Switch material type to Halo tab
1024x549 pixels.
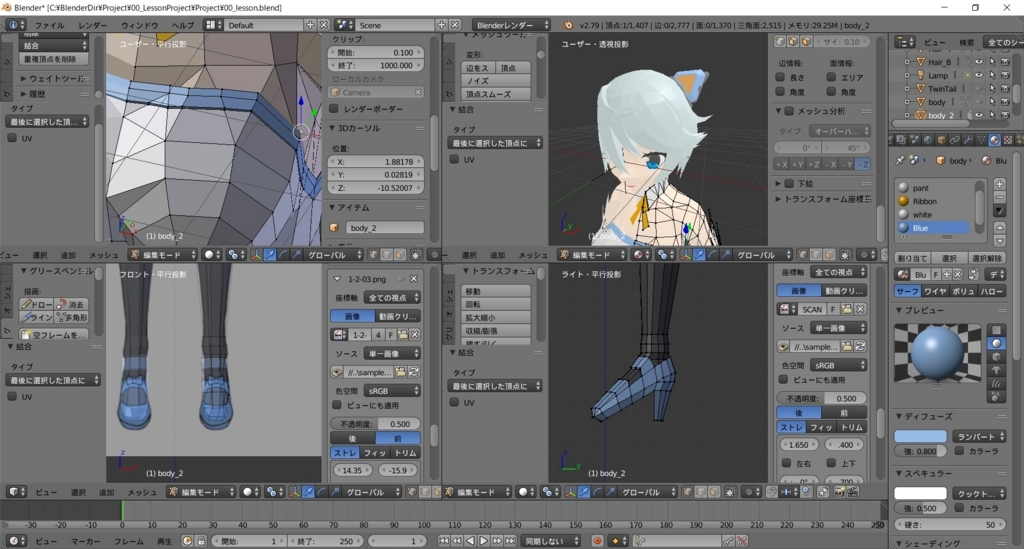(992, 291)
